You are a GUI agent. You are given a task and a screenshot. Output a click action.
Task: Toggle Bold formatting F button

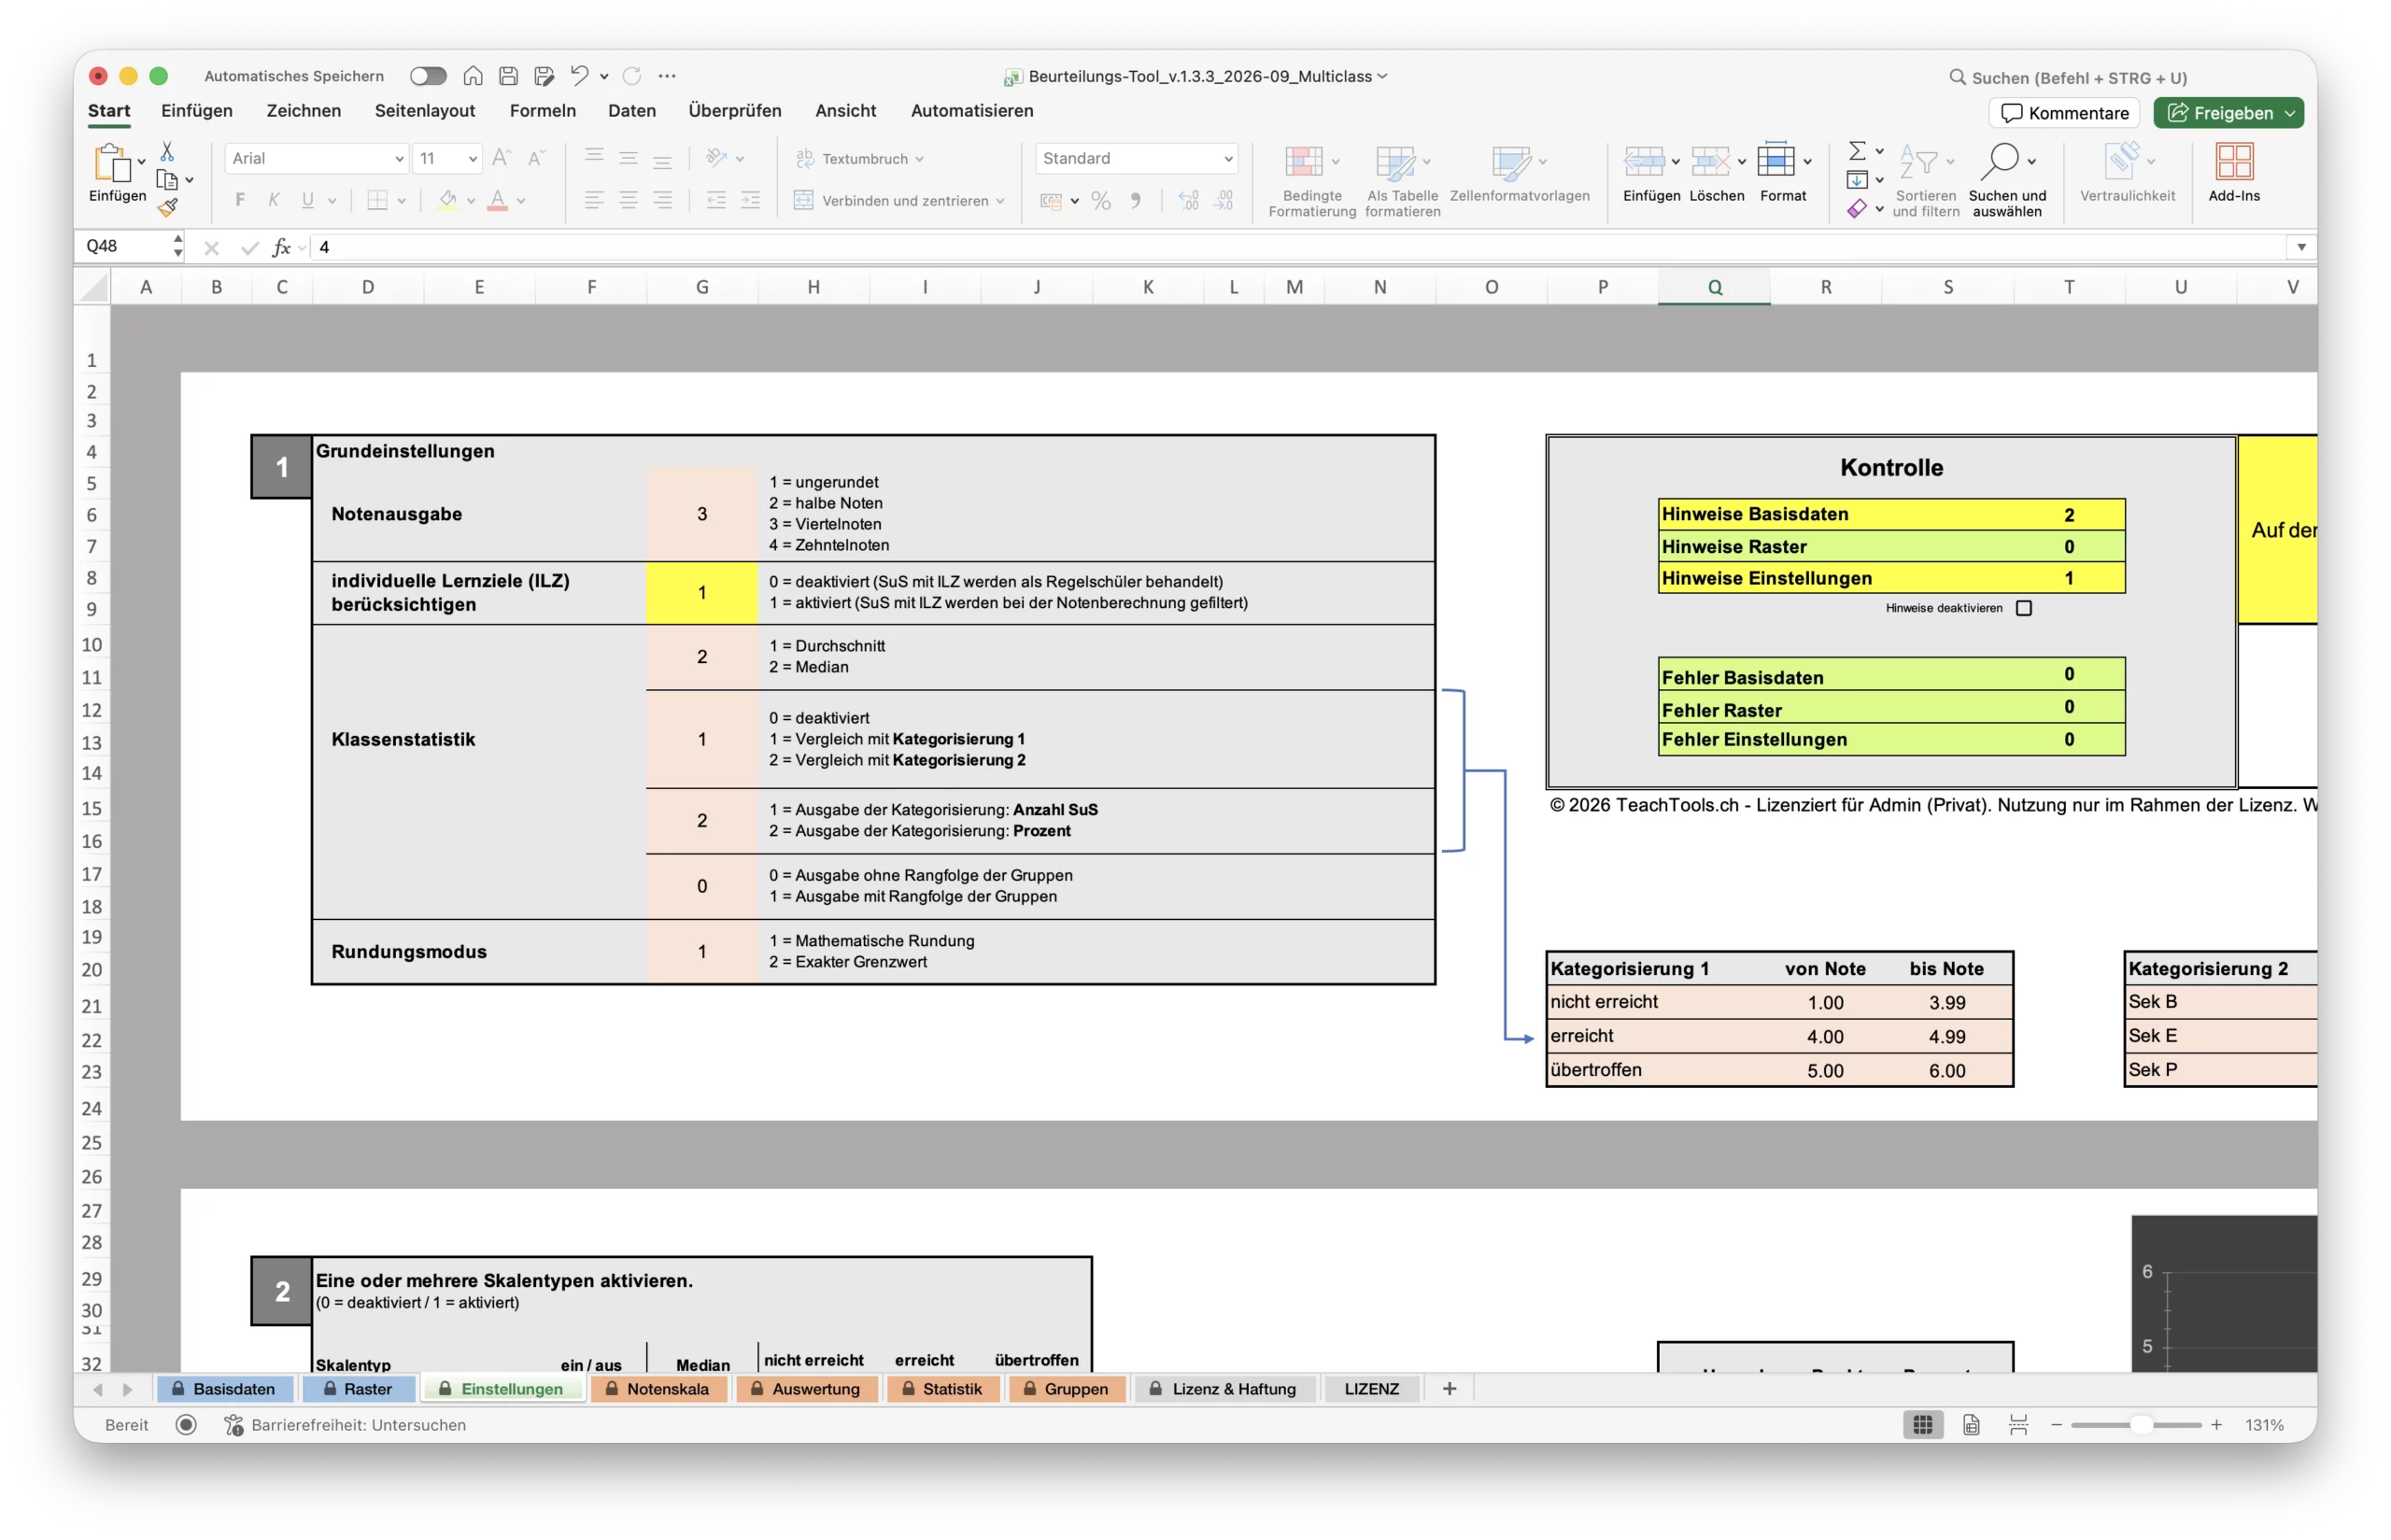pyautogui.click(x=240, y=200)
